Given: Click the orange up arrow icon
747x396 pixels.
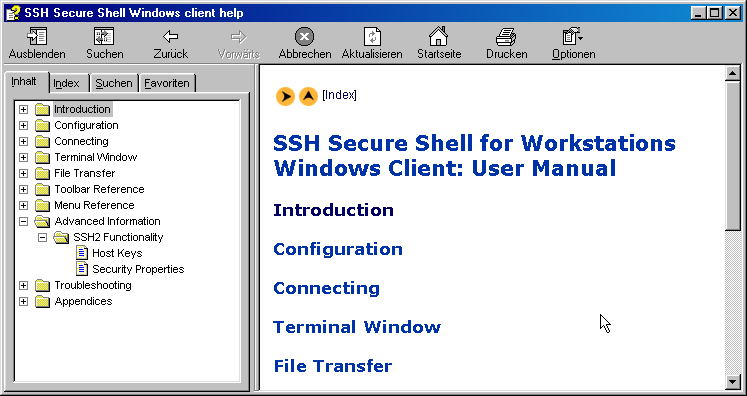Looking at the screenshot, I should pyautogui.click(x=308, y=96).
